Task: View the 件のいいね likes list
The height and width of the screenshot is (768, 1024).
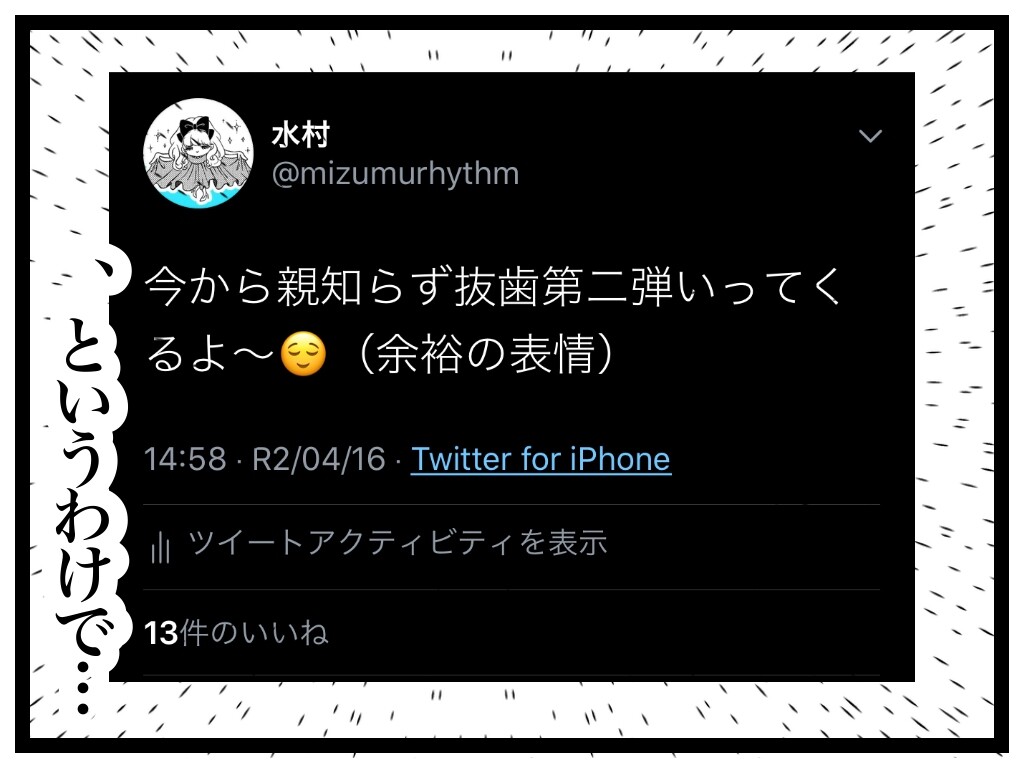Action: tap(253, 632)
